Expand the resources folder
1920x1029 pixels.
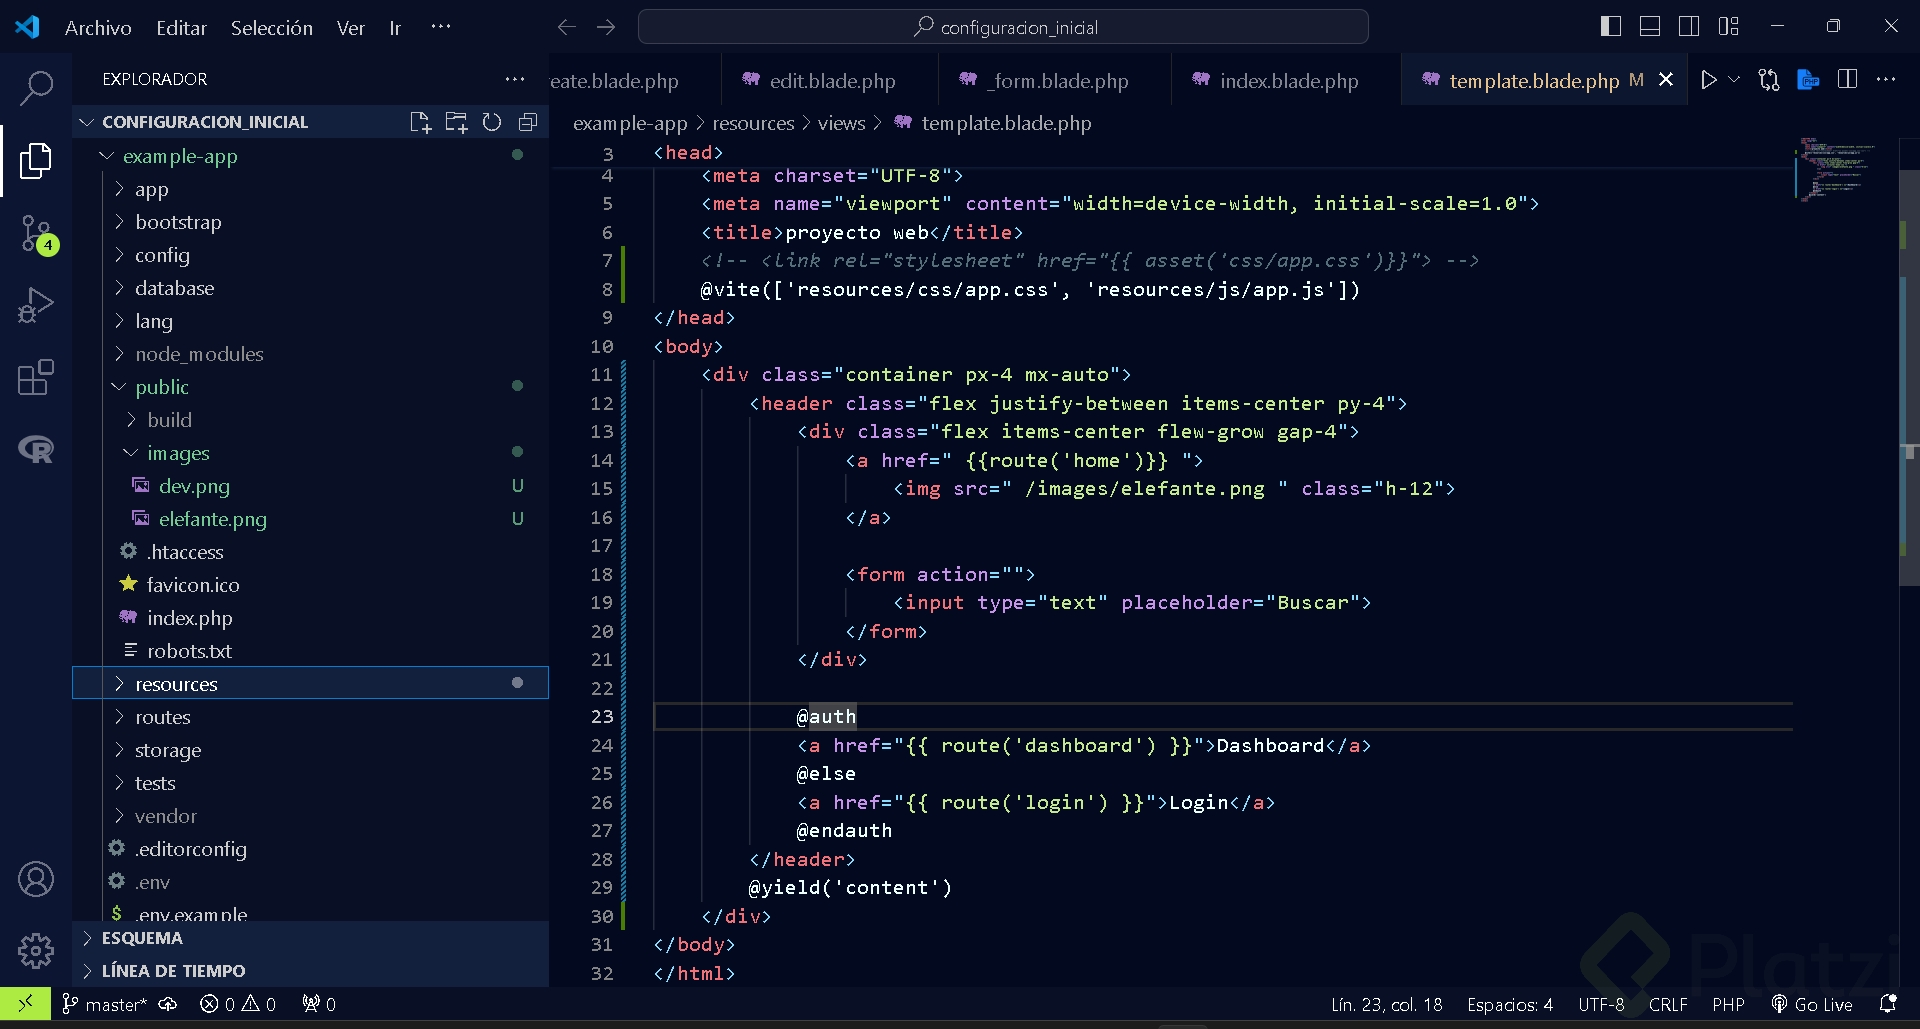[x=176, y=684]
